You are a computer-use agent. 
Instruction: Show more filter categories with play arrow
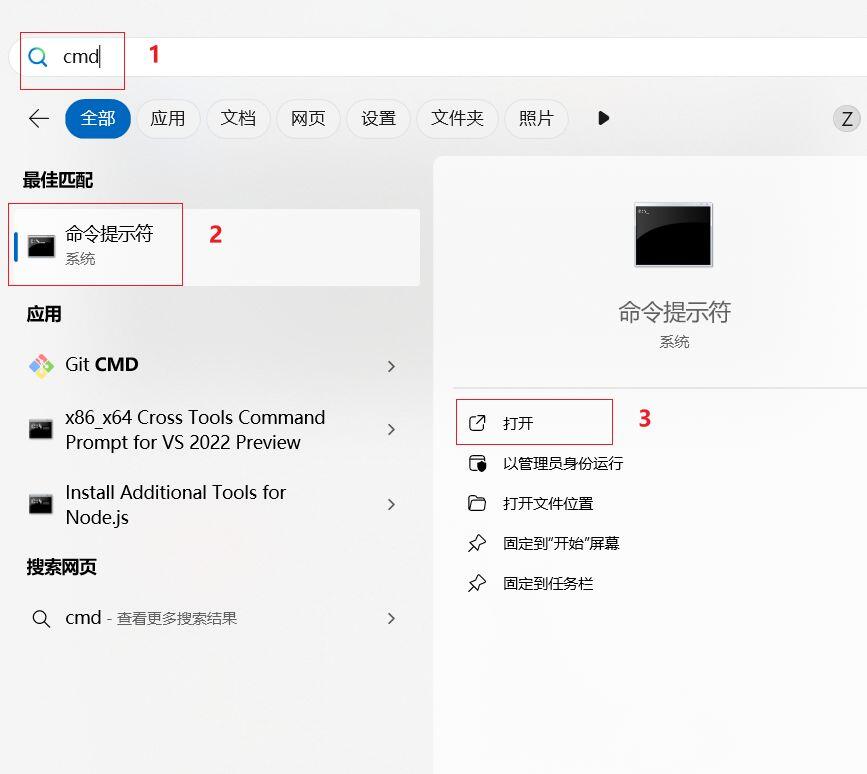click(603, 118)
